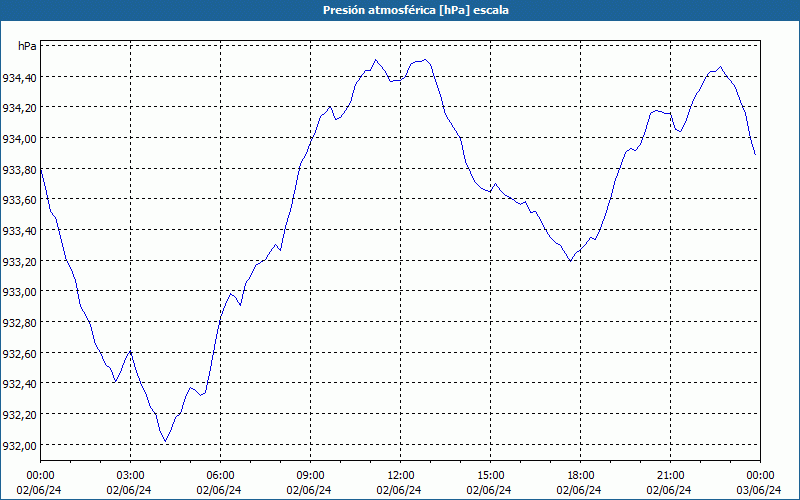The width and height of the screenshot is (800, 500).
Task: Select the 932,80 y-axis value
Action: [x=19, y=323]
